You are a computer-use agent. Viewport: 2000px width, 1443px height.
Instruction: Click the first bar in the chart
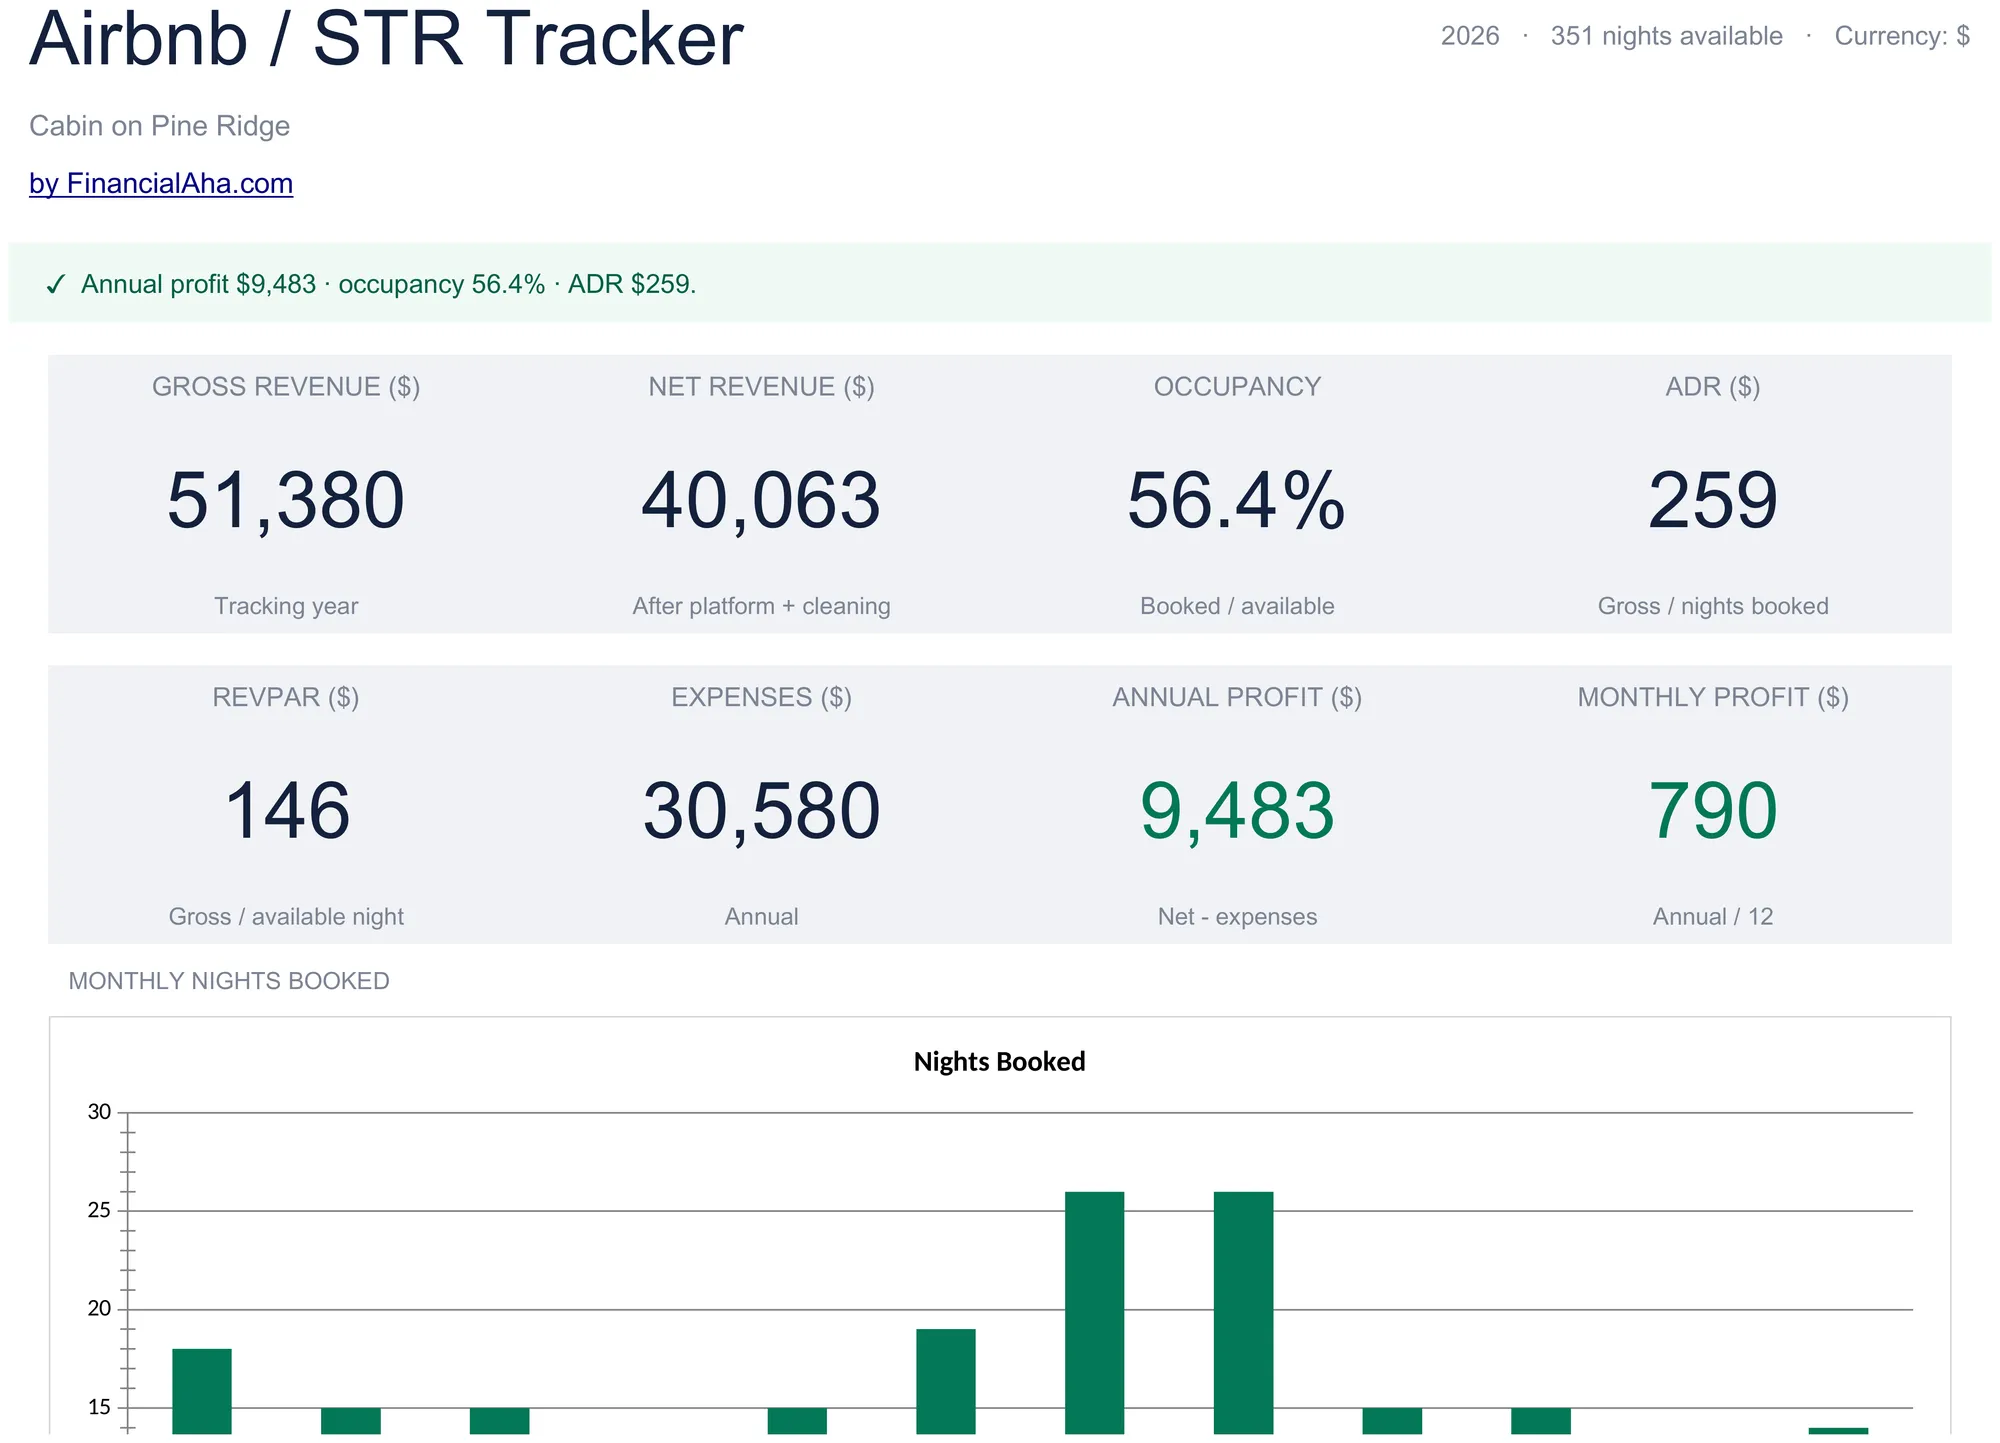202,1391
